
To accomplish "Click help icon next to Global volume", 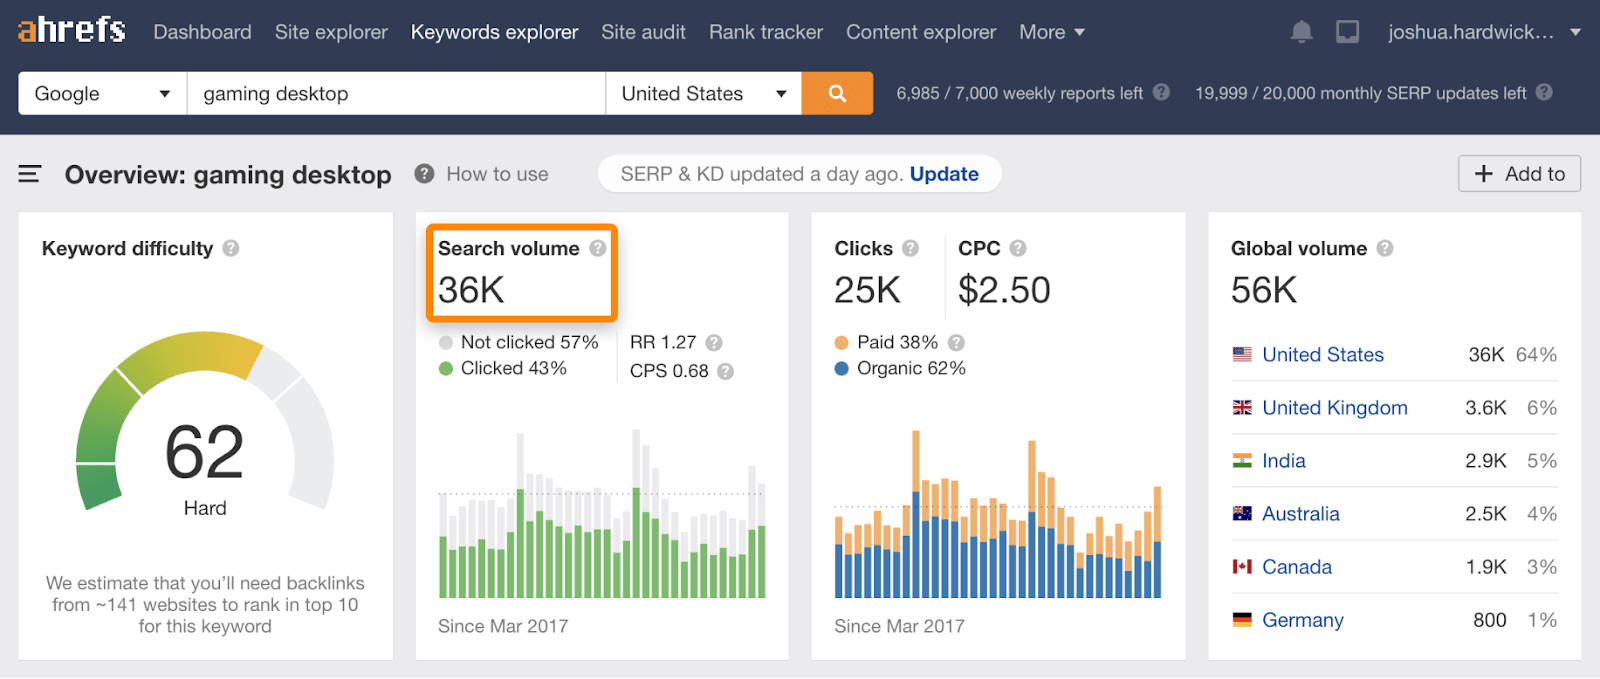I will click(x=1385, y=248).
